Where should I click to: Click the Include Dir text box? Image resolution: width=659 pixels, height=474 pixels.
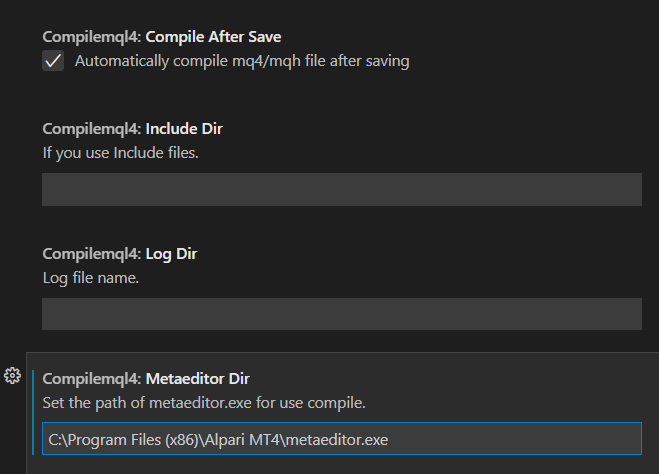(x=342, y=190)
